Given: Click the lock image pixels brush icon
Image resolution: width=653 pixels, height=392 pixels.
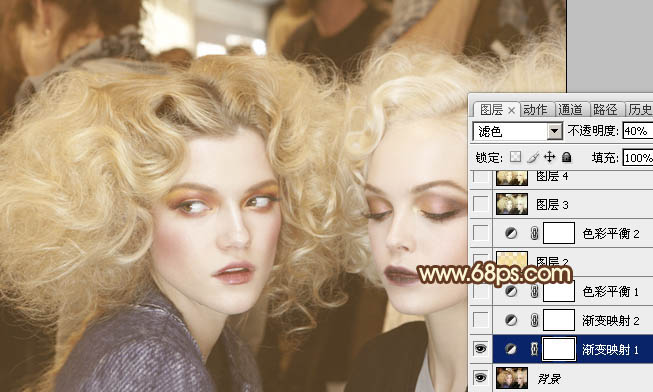Looking at the screenshot, I should coord(533,157).
